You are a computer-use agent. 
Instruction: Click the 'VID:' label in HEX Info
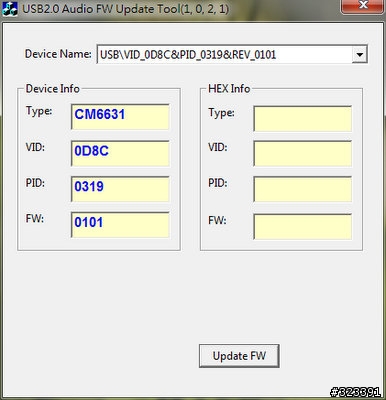(218, 147)
